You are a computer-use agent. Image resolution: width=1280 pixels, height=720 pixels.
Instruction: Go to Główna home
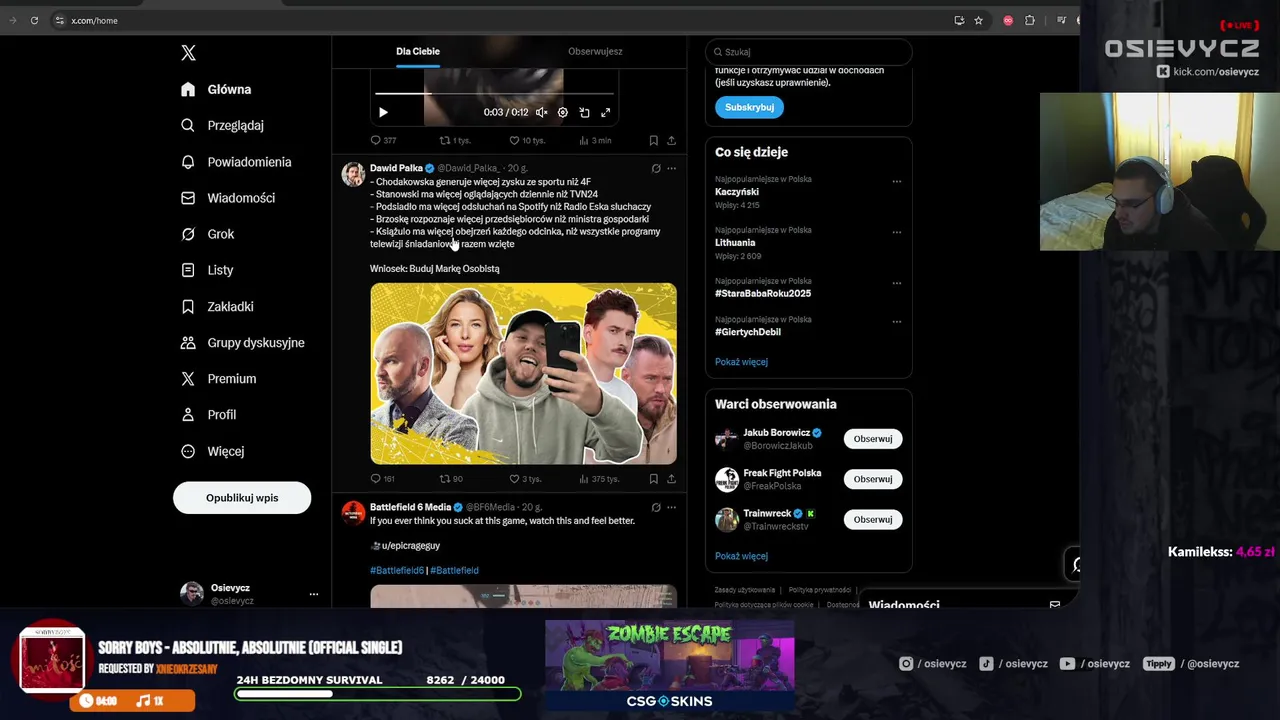215,89
